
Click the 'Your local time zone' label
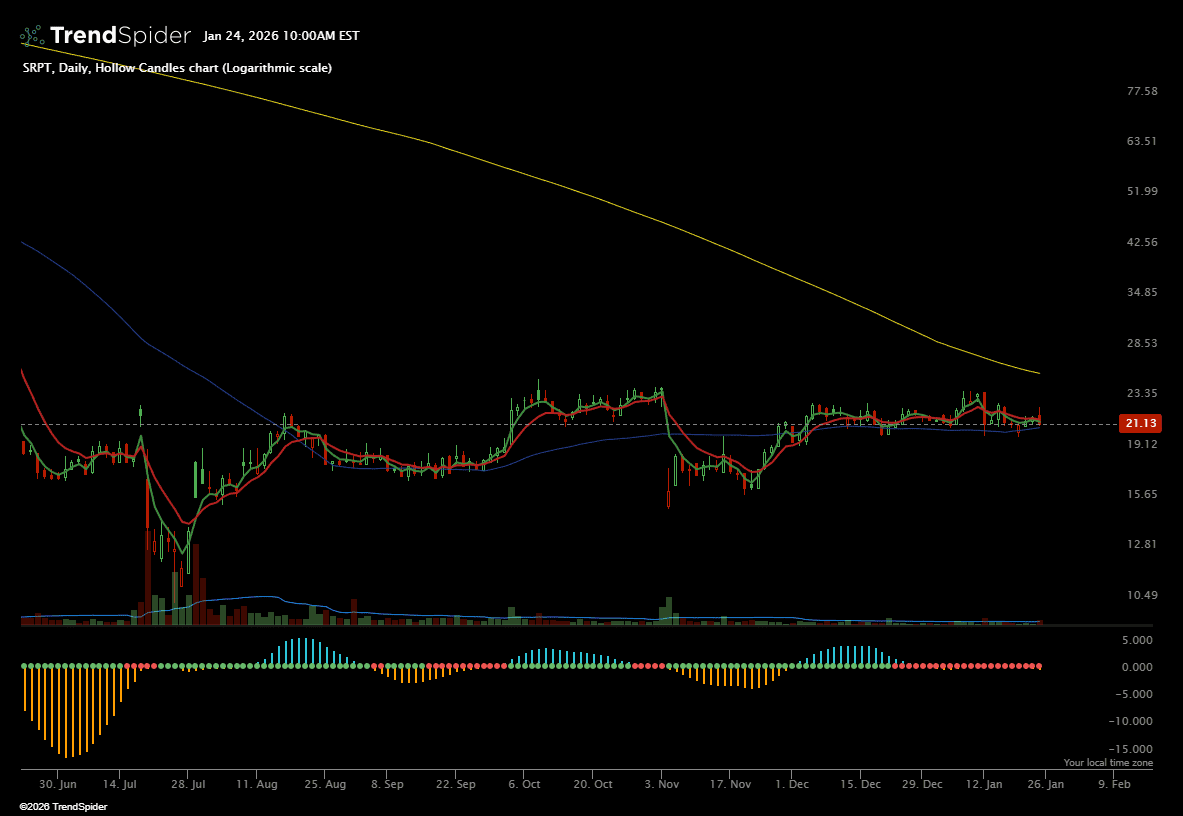tap(1108, 763)
